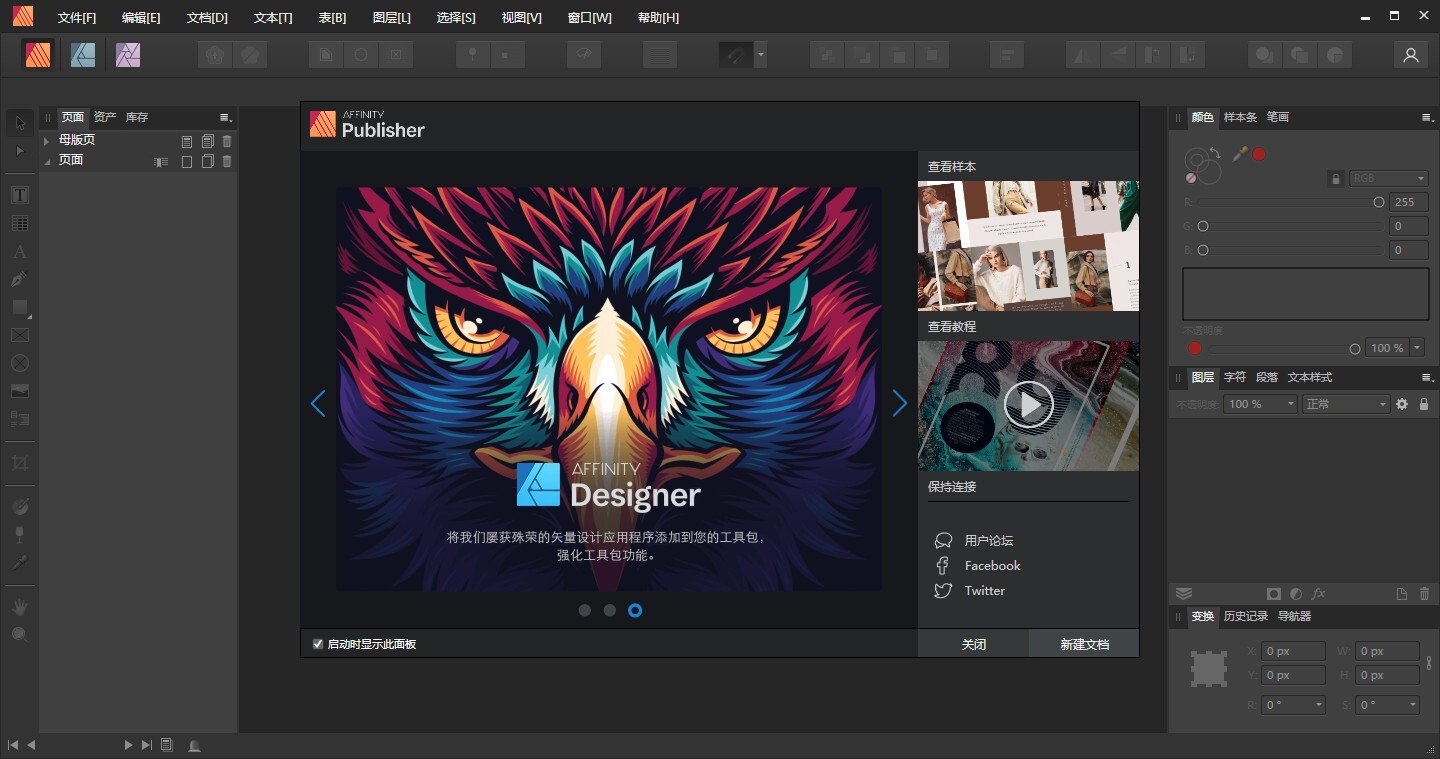Click the layer effects fx icon

coord(1319,594)
